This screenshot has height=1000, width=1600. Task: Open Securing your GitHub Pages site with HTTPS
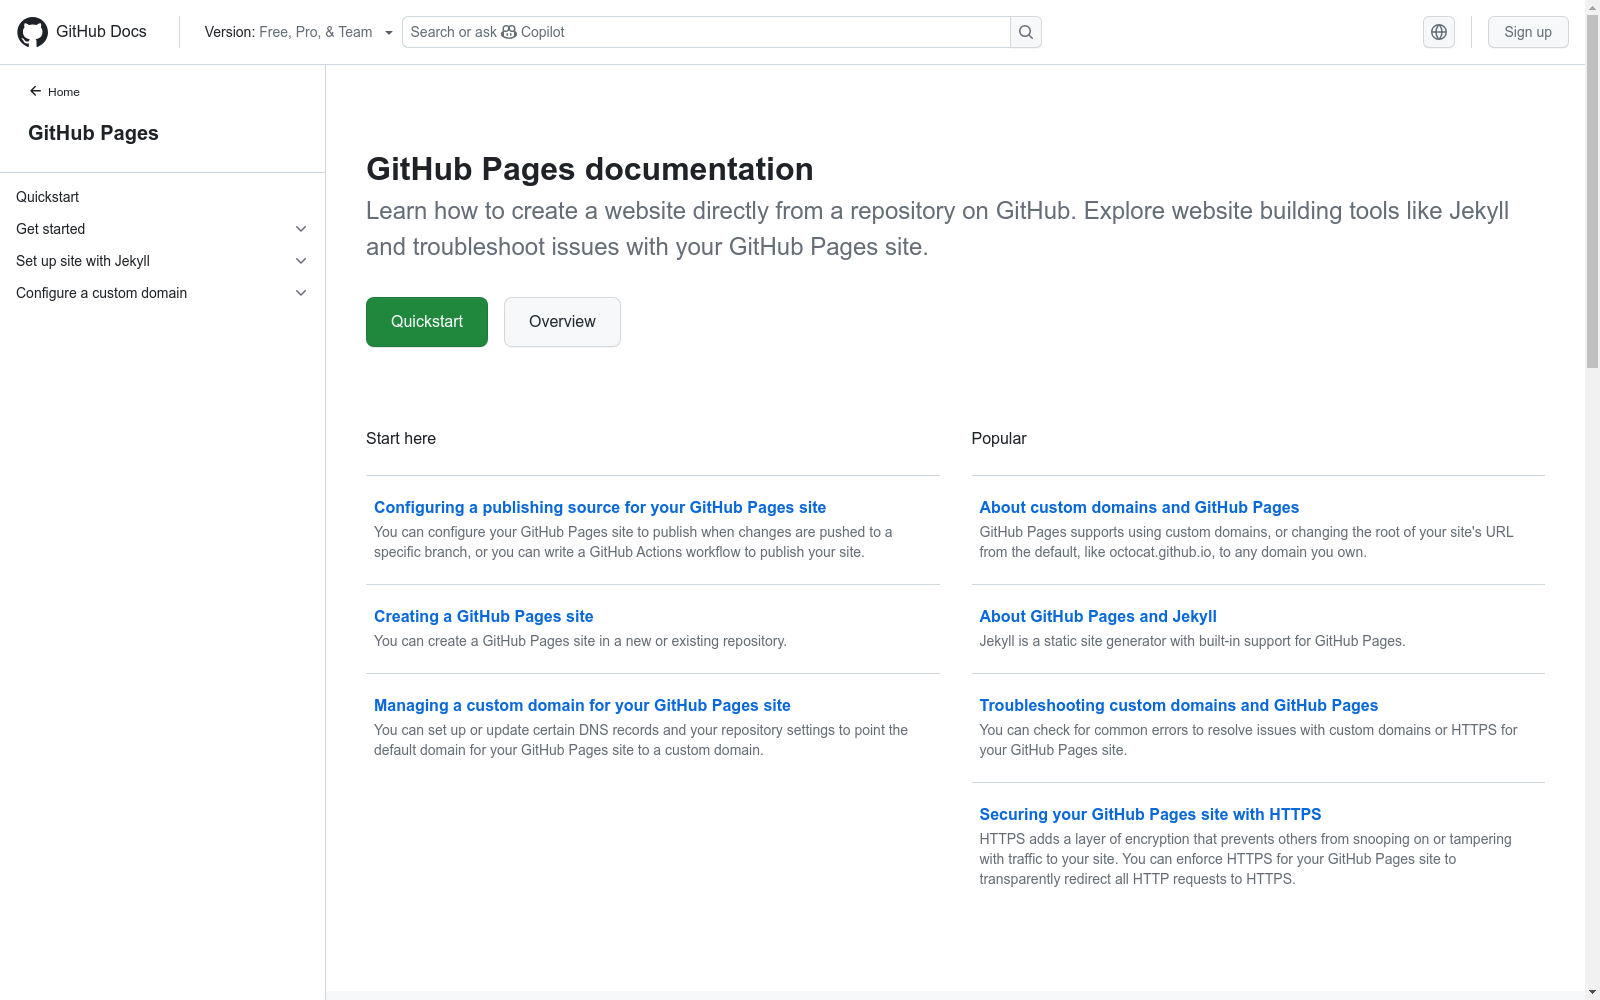tap(1150, 815)
